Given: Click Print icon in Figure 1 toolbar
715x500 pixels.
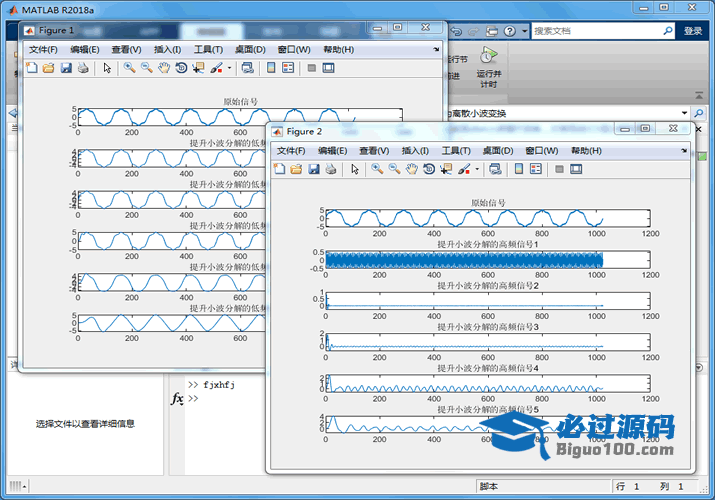Looking at the screenshot, I should pos(83,68).
